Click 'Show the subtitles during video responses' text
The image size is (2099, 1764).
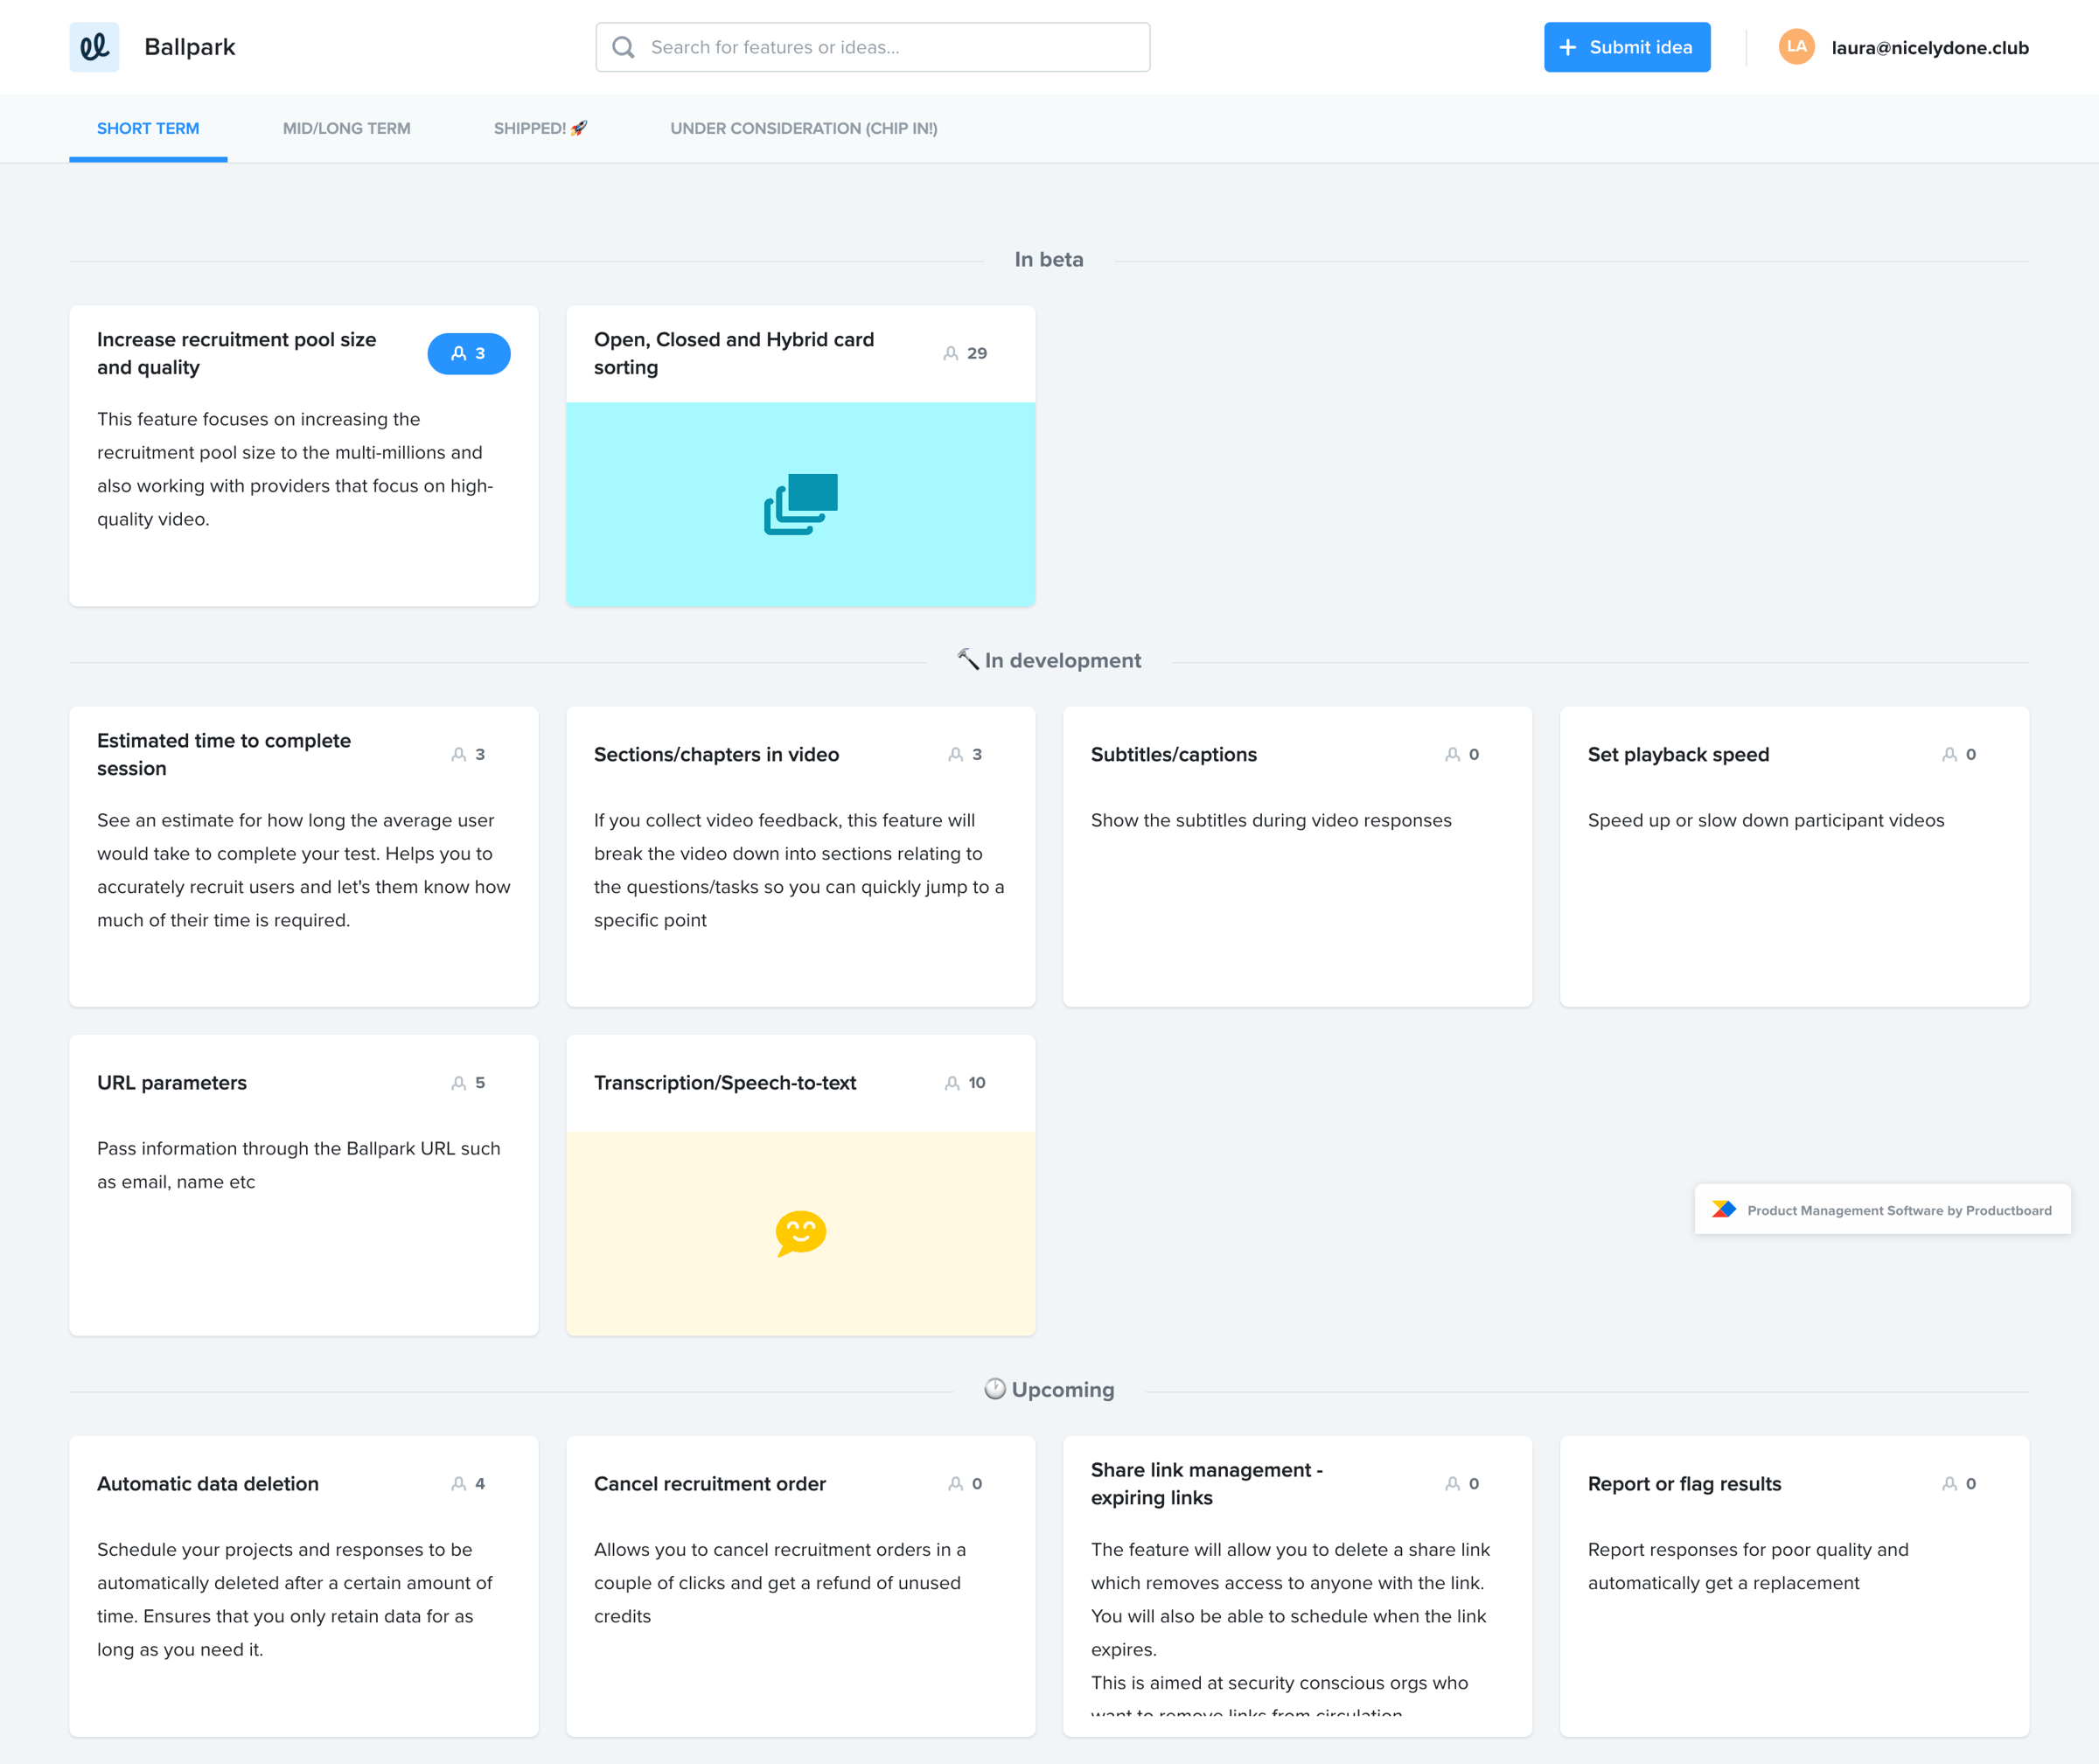pos(1270,820)
